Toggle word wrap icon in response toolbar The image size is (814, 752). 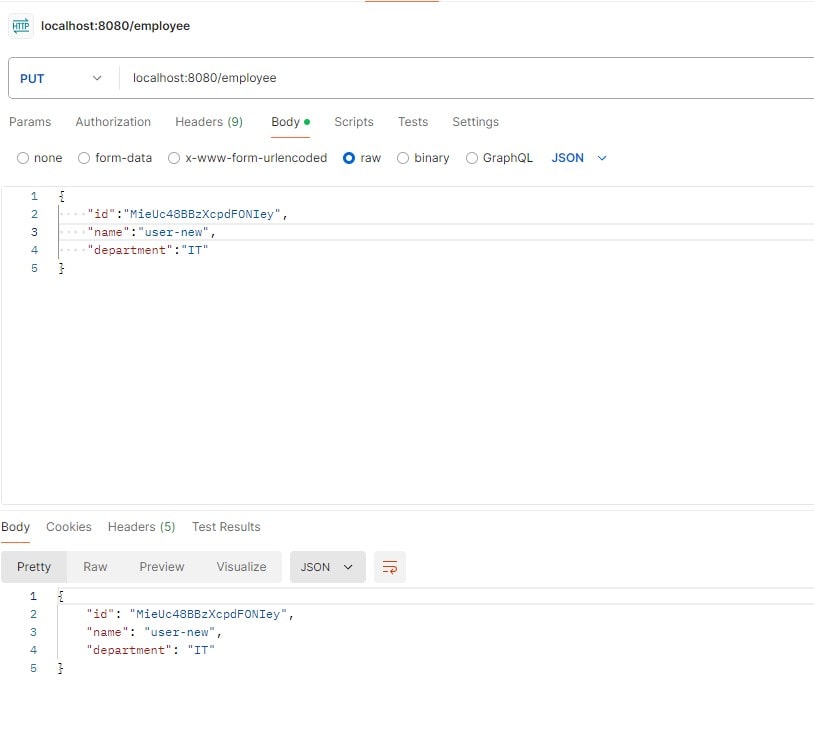pos(389,567)
